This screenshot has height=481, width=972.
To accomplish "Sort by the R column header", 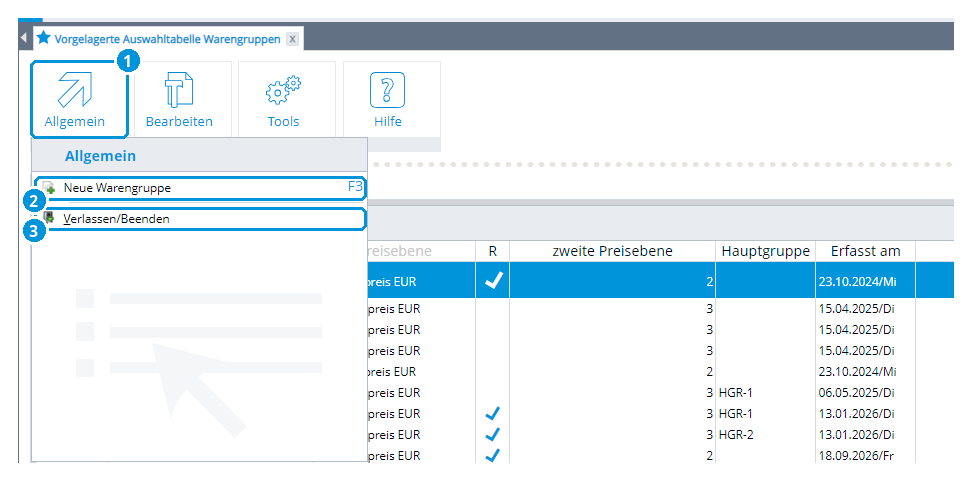I will coord(493,251).
